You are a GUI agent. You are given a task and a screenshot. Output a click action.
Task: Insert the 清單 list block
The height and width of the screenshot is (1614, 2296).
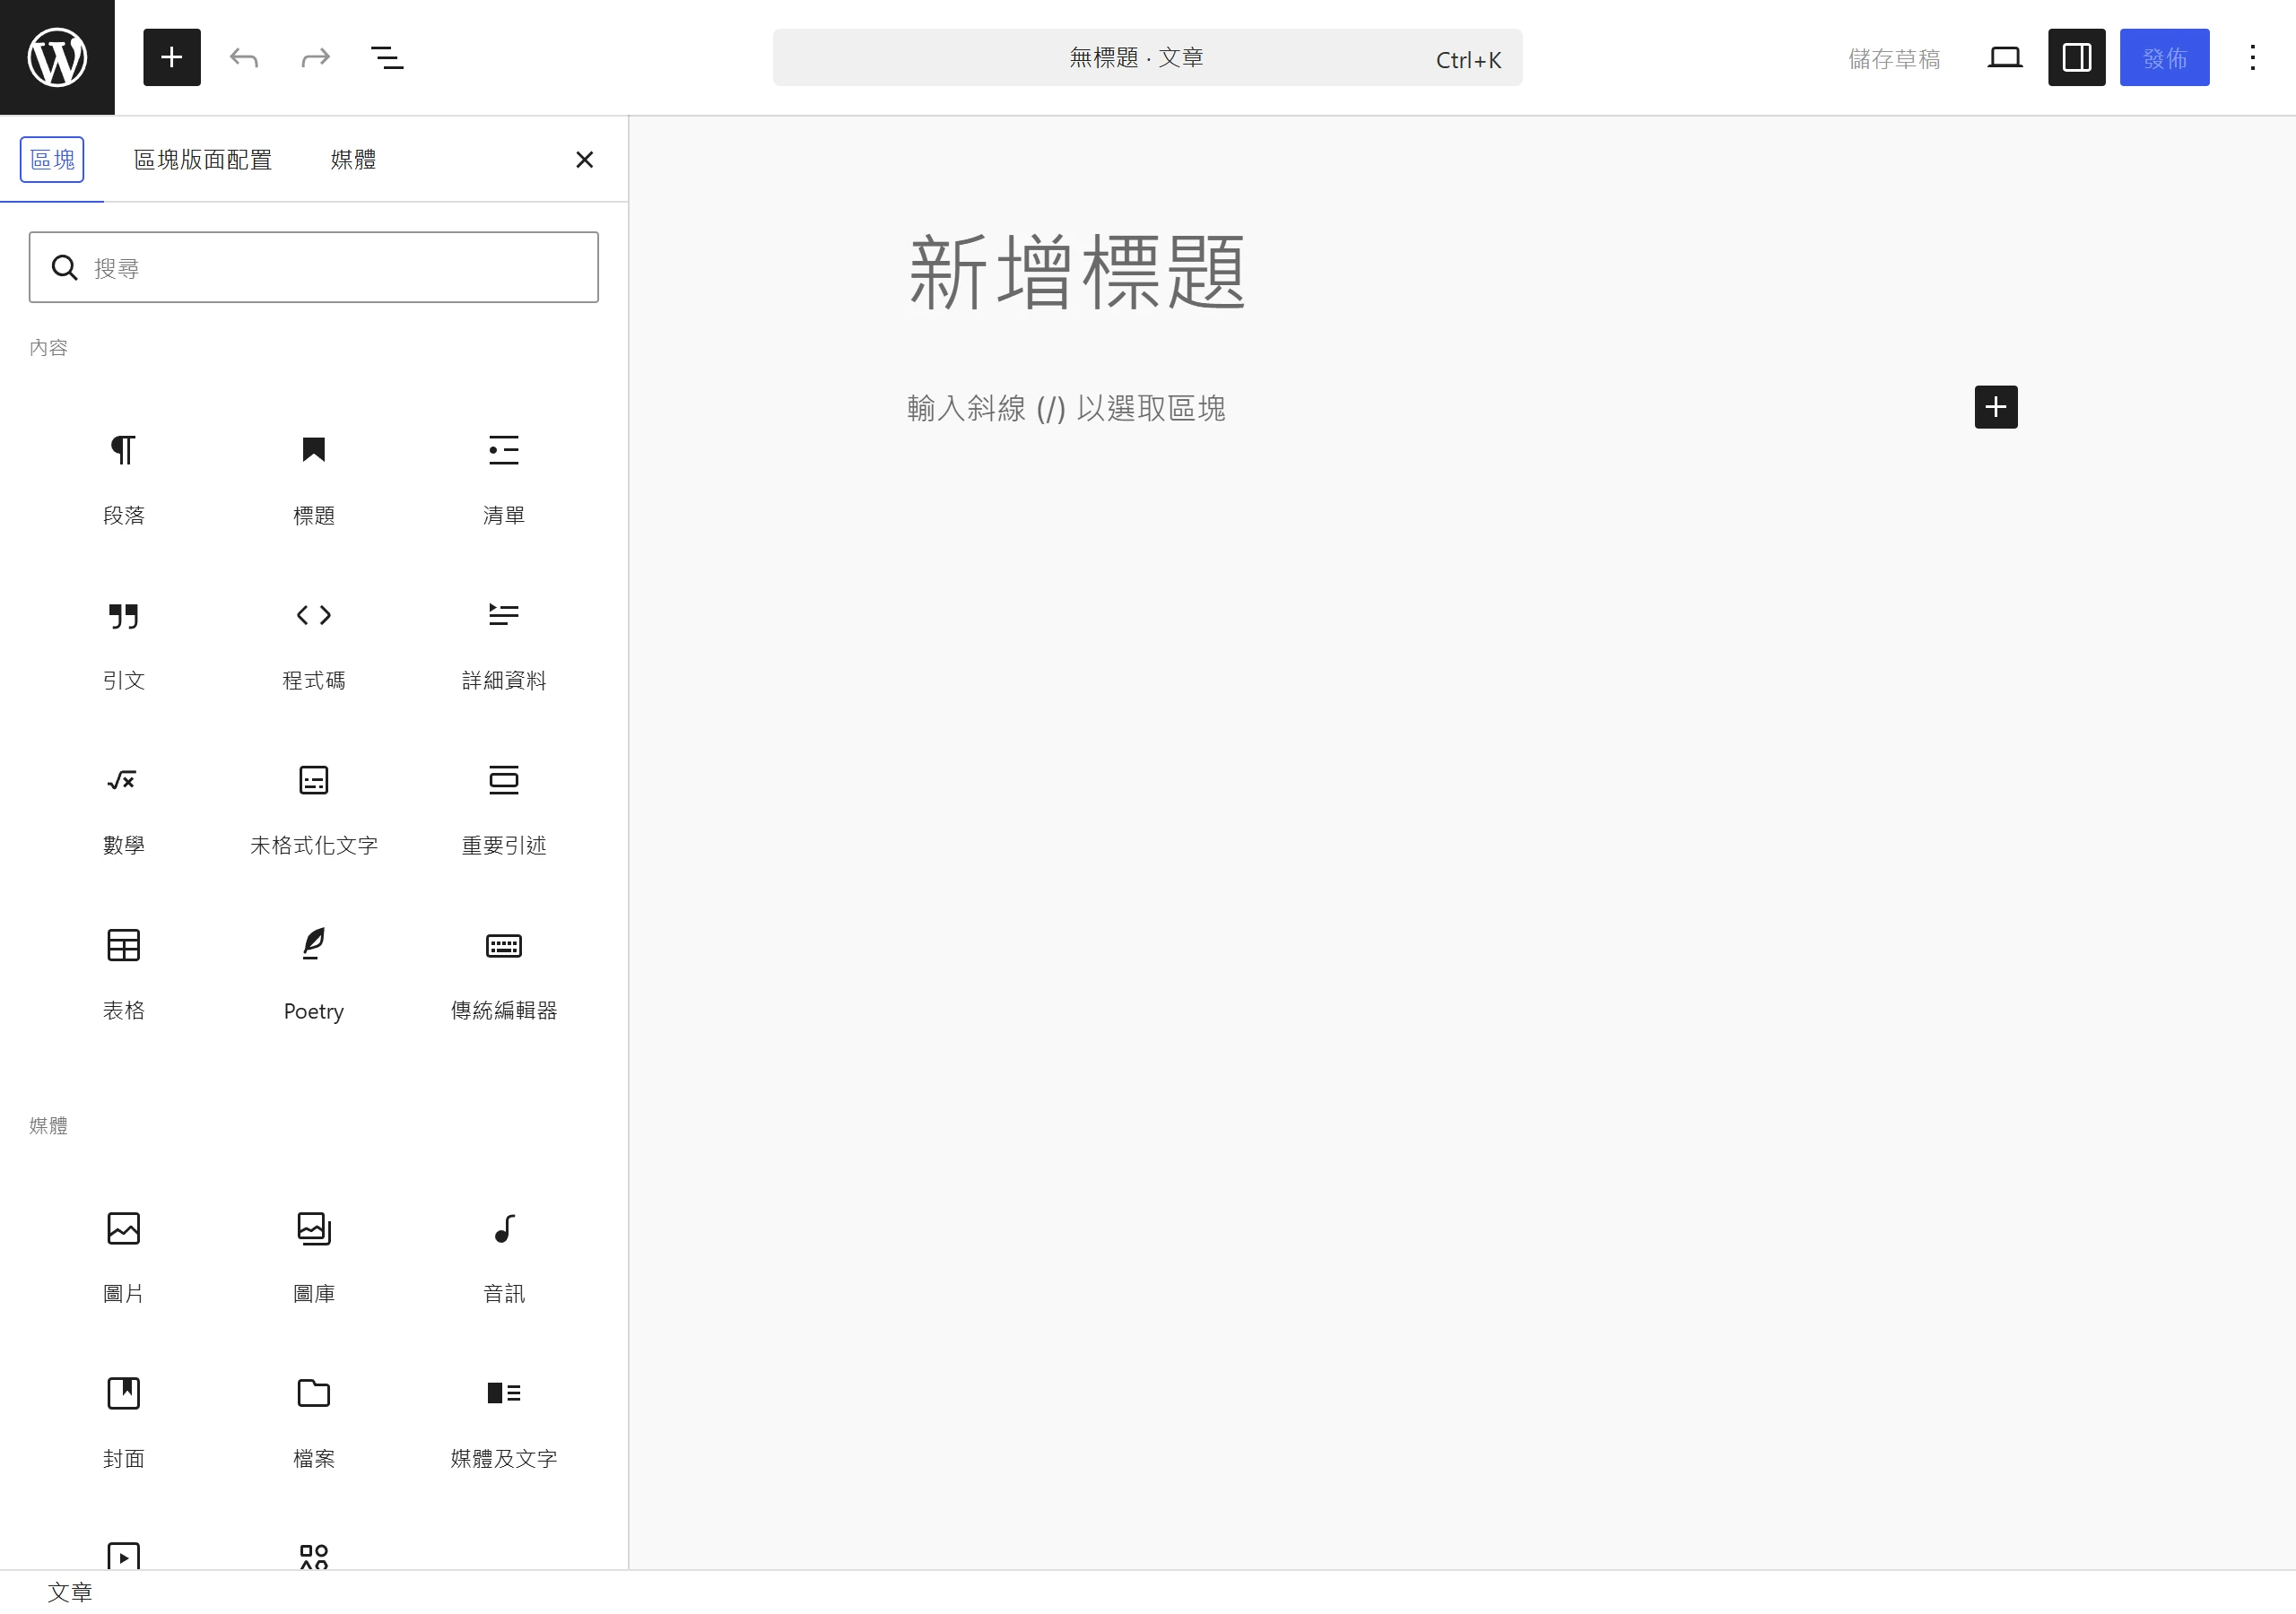pos(504,479)
